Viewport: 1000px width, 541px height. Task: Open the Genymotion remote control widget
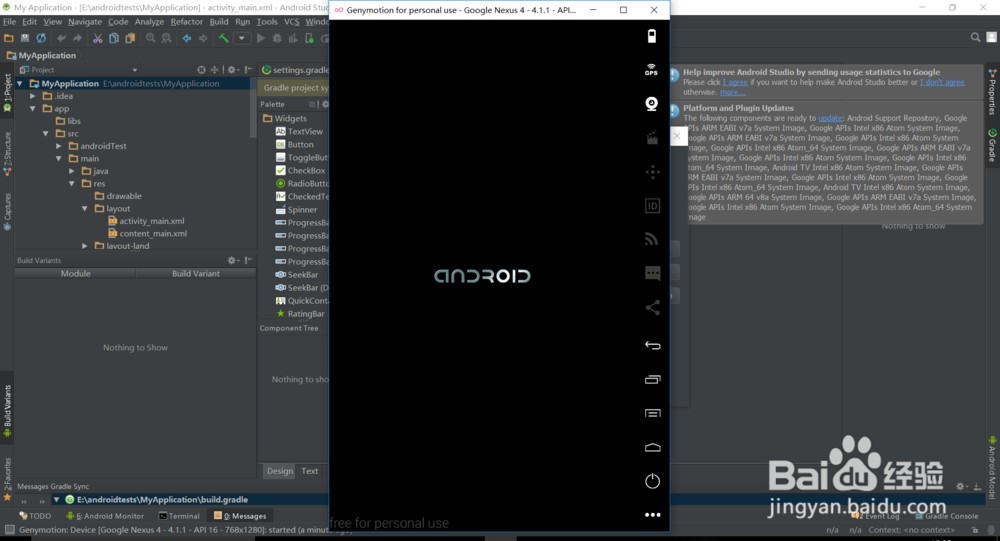(x=652, y=172)
